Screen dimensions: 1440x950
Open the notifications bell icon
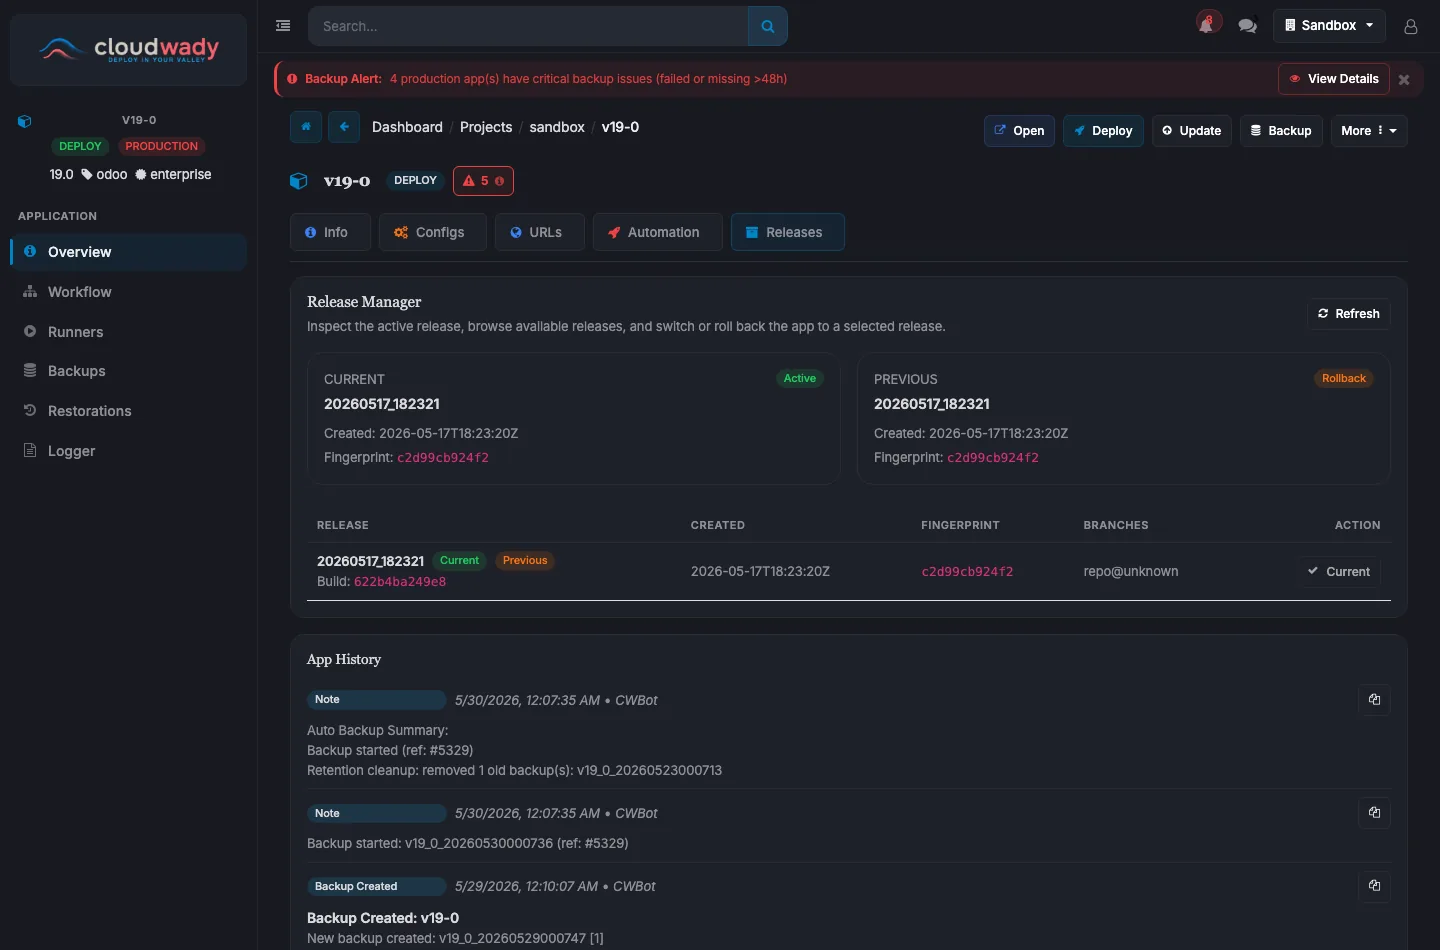click(x=1208, y=24)
